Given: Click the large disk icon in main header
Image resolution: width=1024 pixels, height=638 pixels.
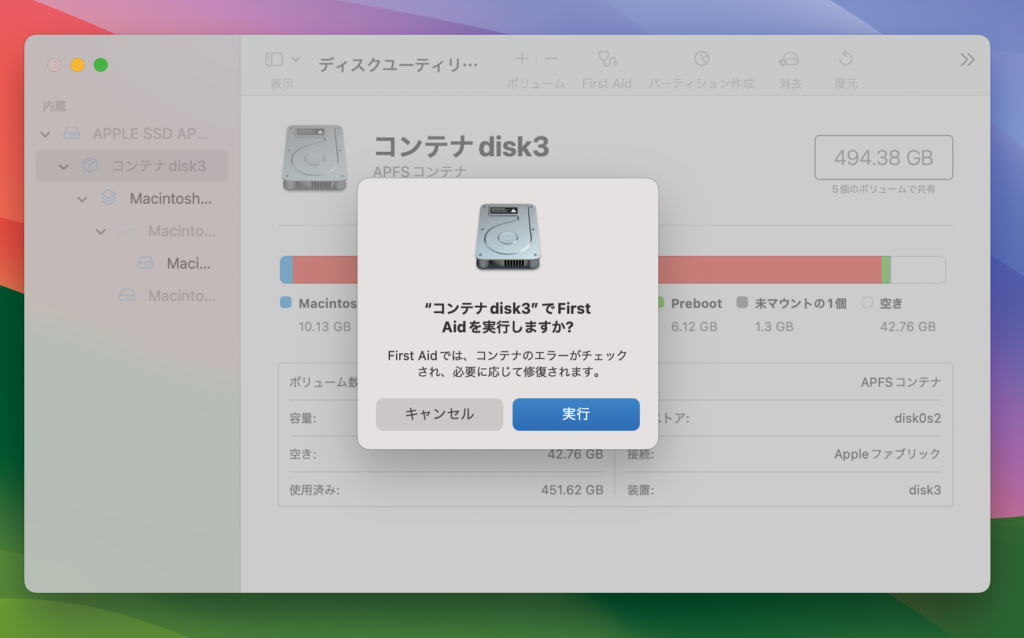Looking at the screenshot, I should (x=314, y=157).
